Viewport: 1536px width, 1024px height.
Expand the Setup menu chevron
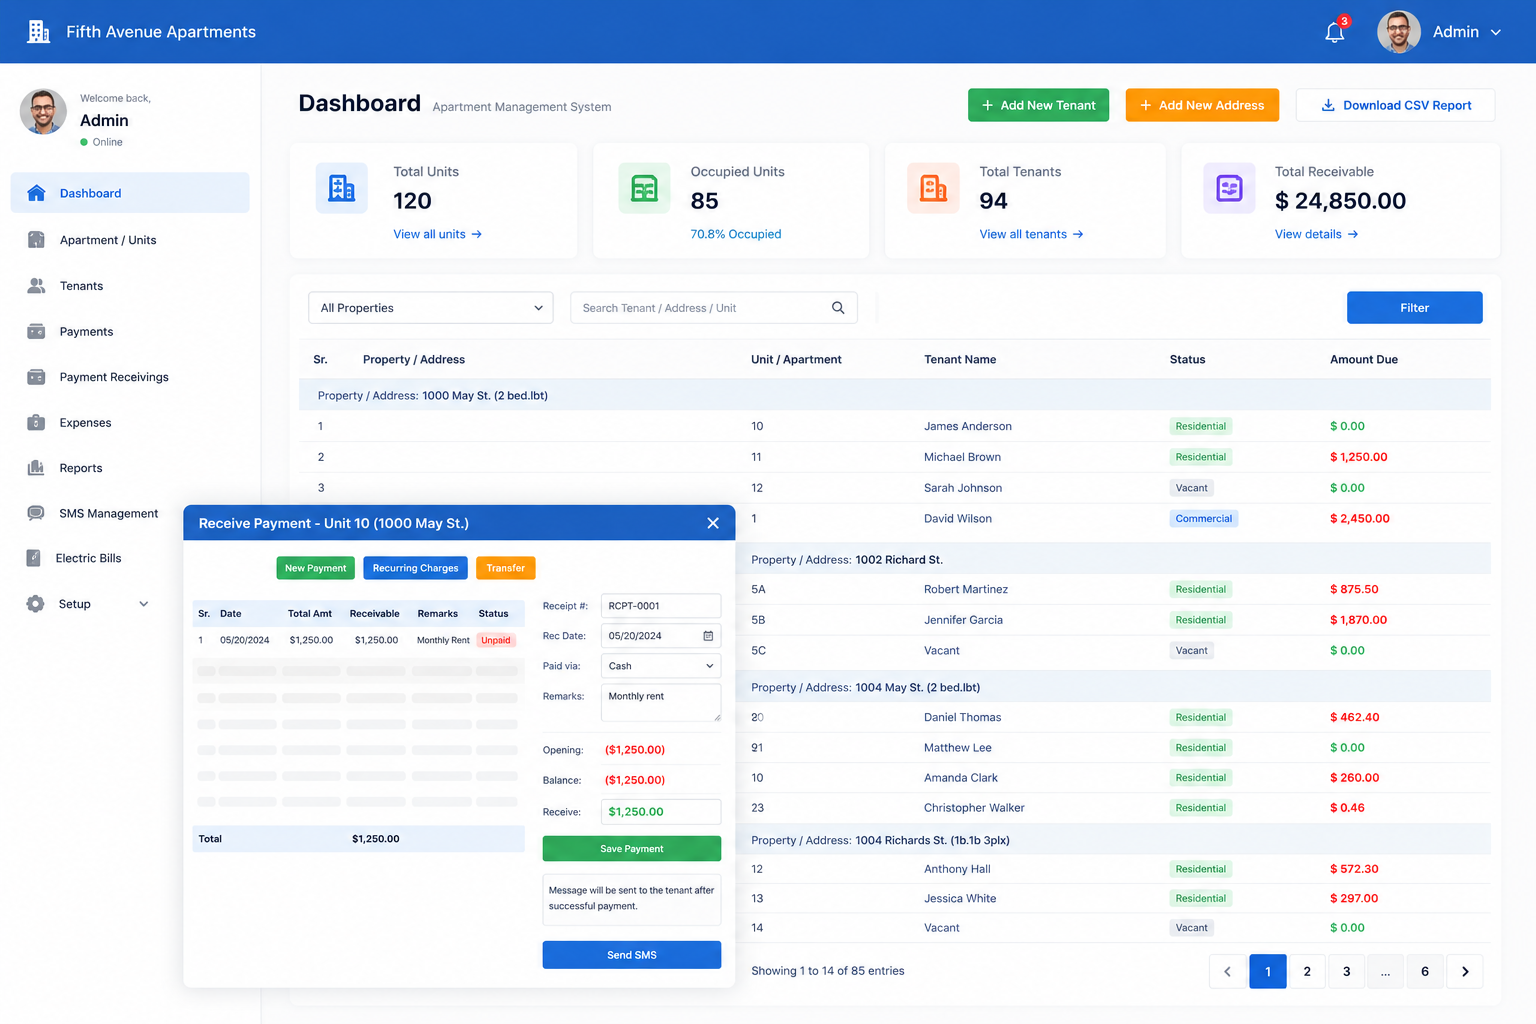[143, 604]
